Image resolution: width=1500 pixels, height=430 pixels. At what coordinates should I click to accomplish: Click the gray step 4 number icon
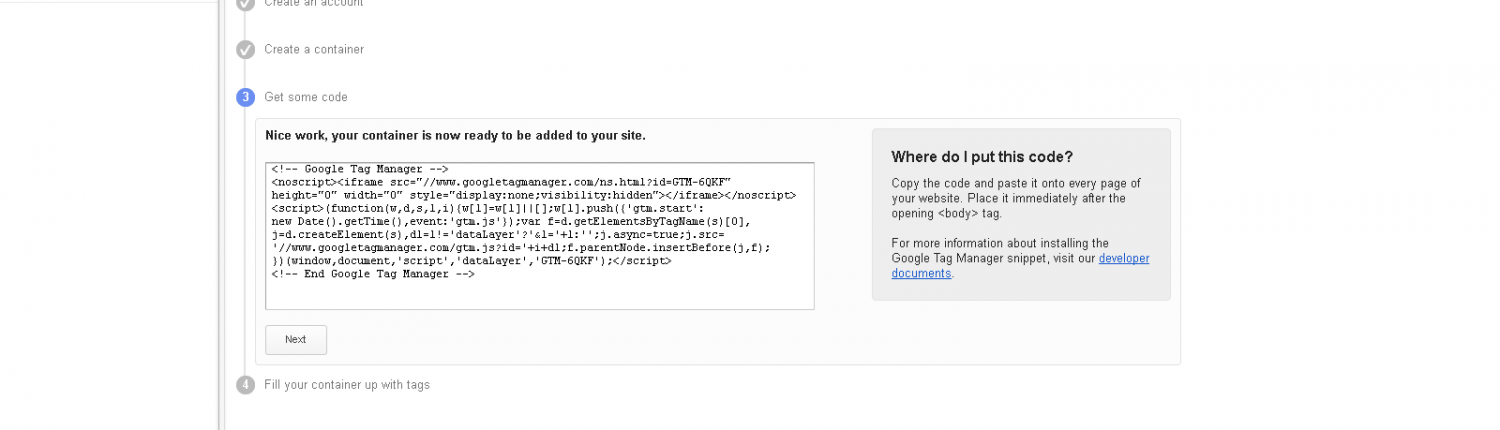tap(245, 385)
